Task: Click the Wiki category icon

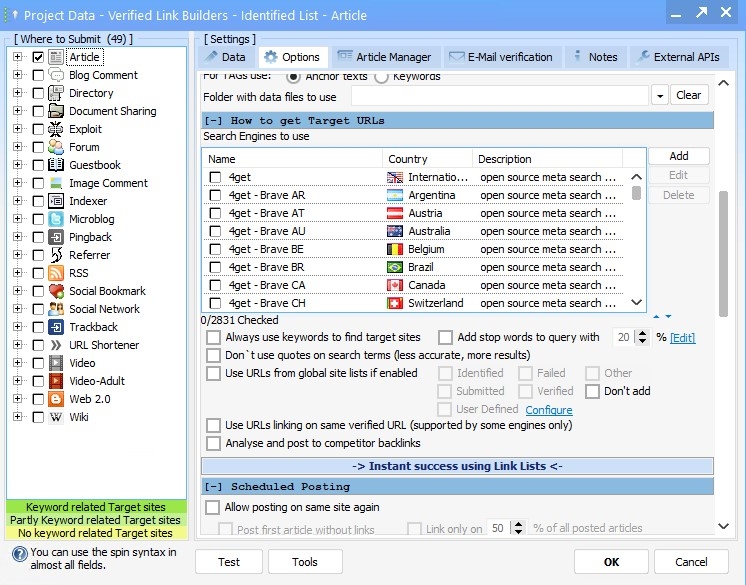Action: tap(56, 417)
